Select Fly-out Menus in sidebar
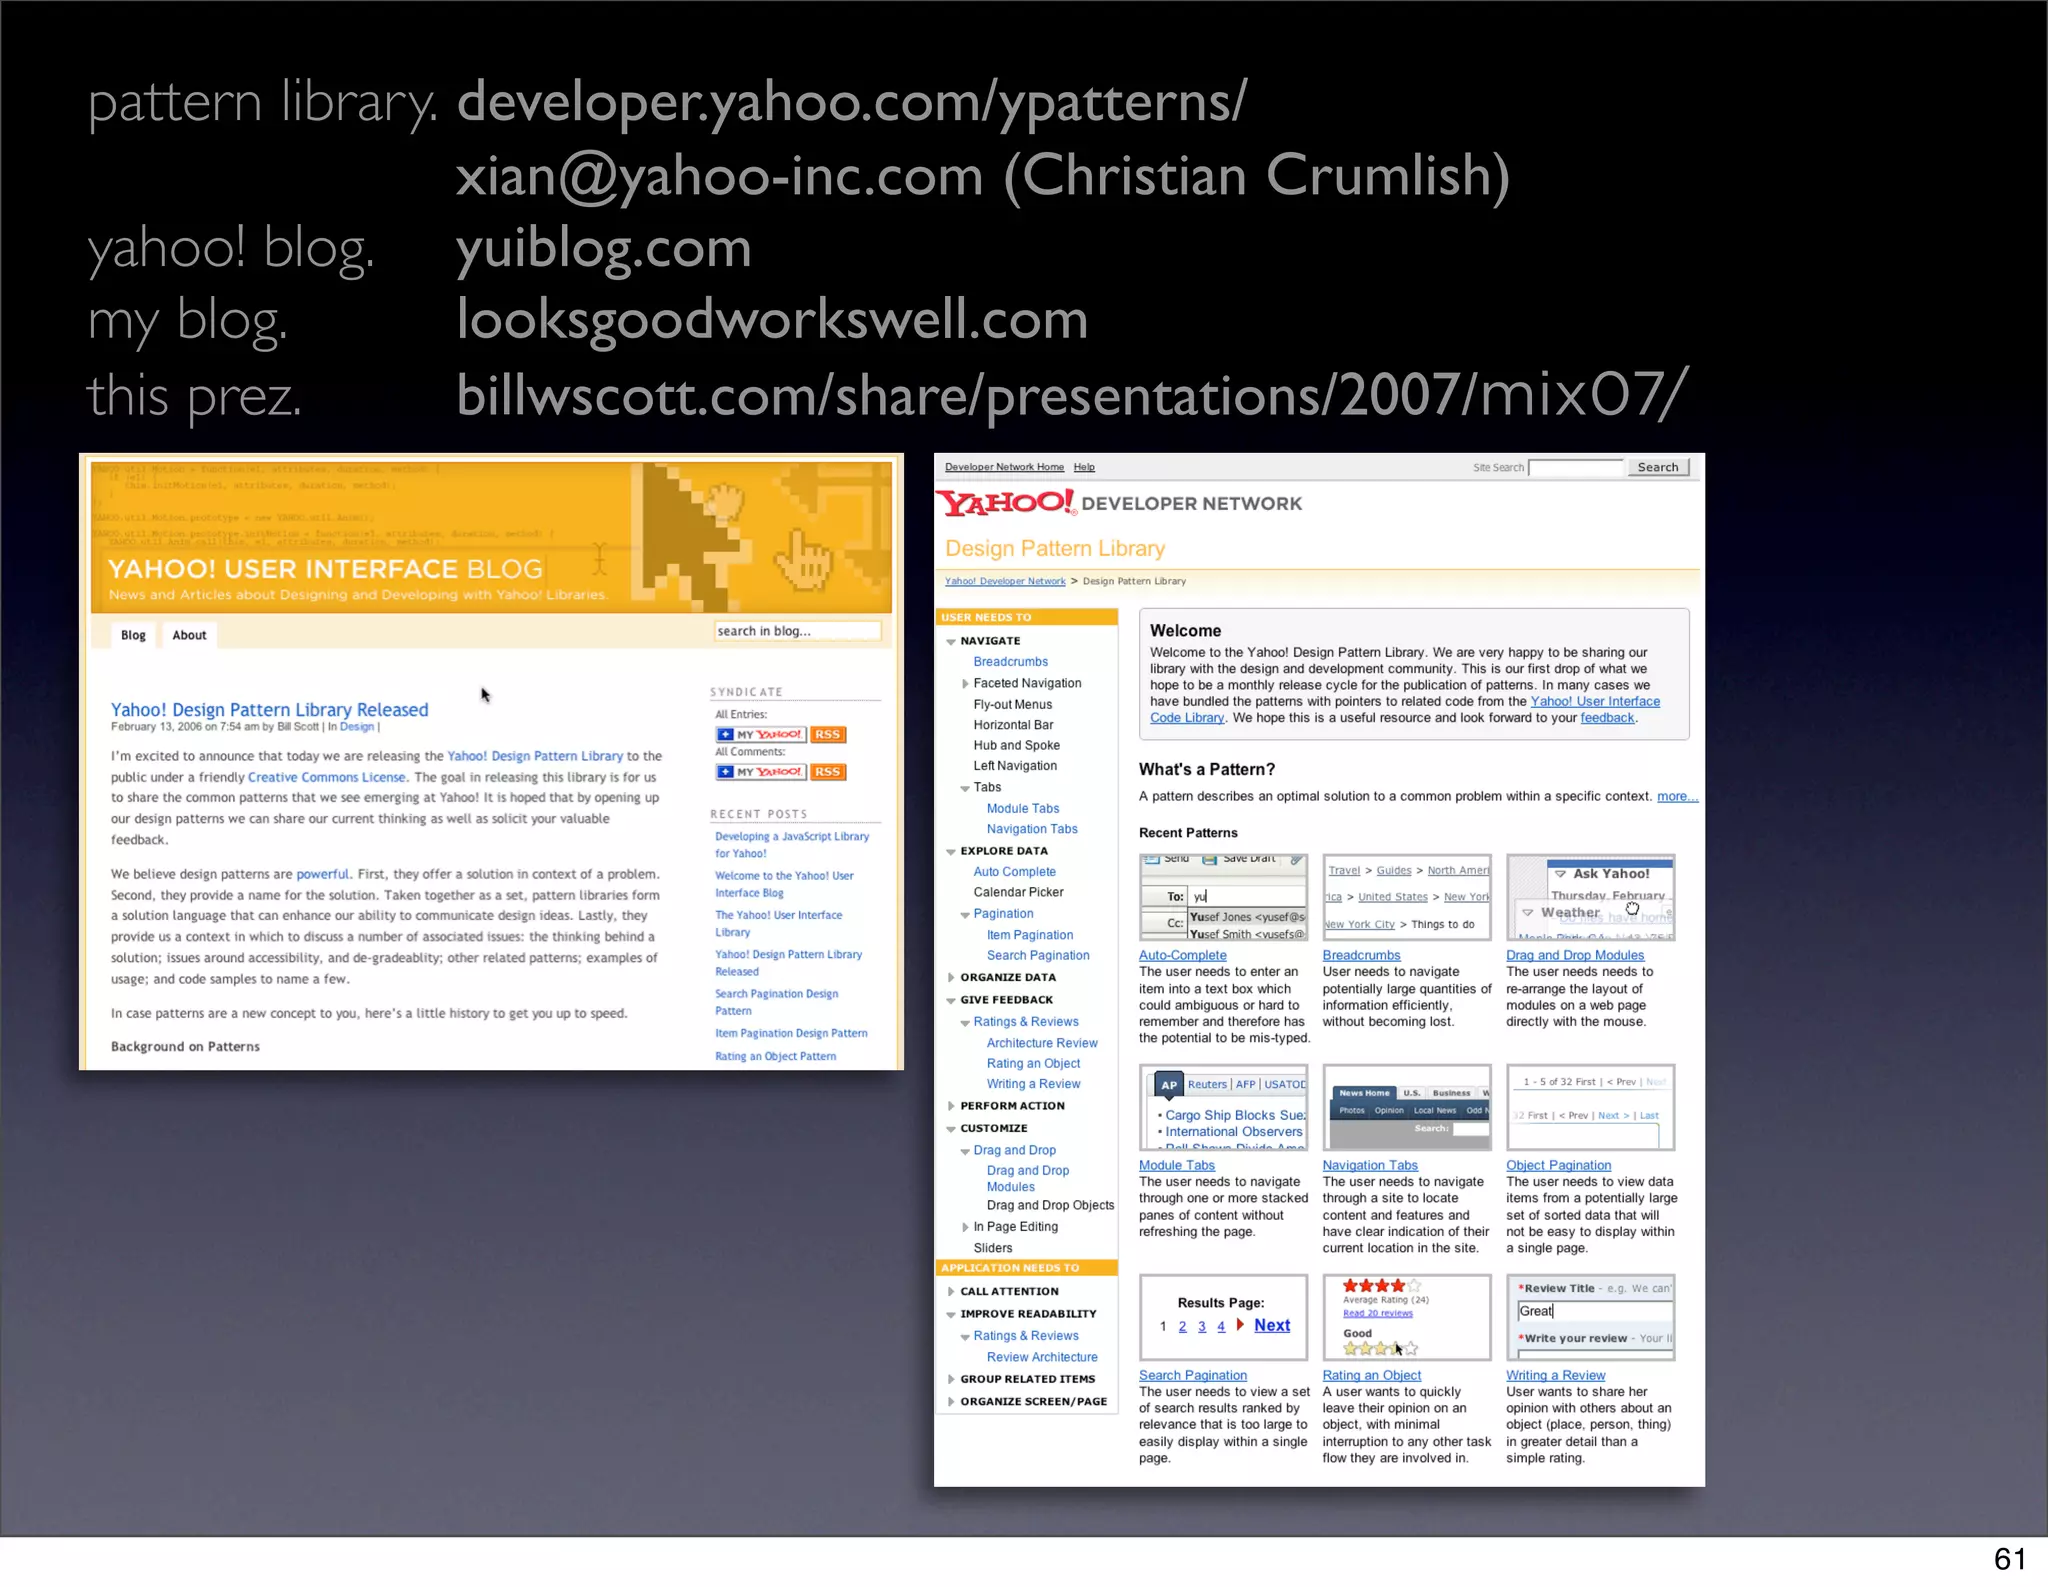 [1013, 705]
